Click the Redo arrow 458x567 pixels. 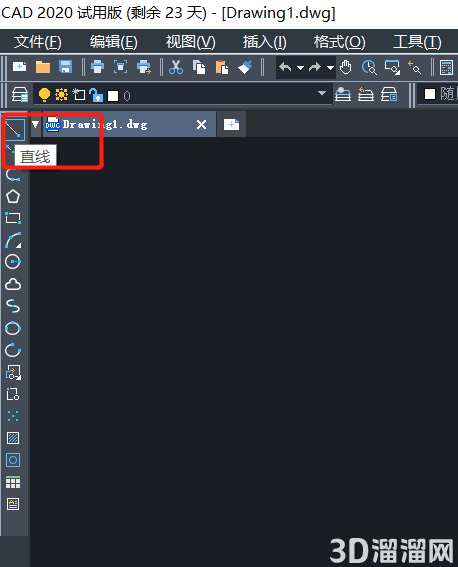point(315,67)
